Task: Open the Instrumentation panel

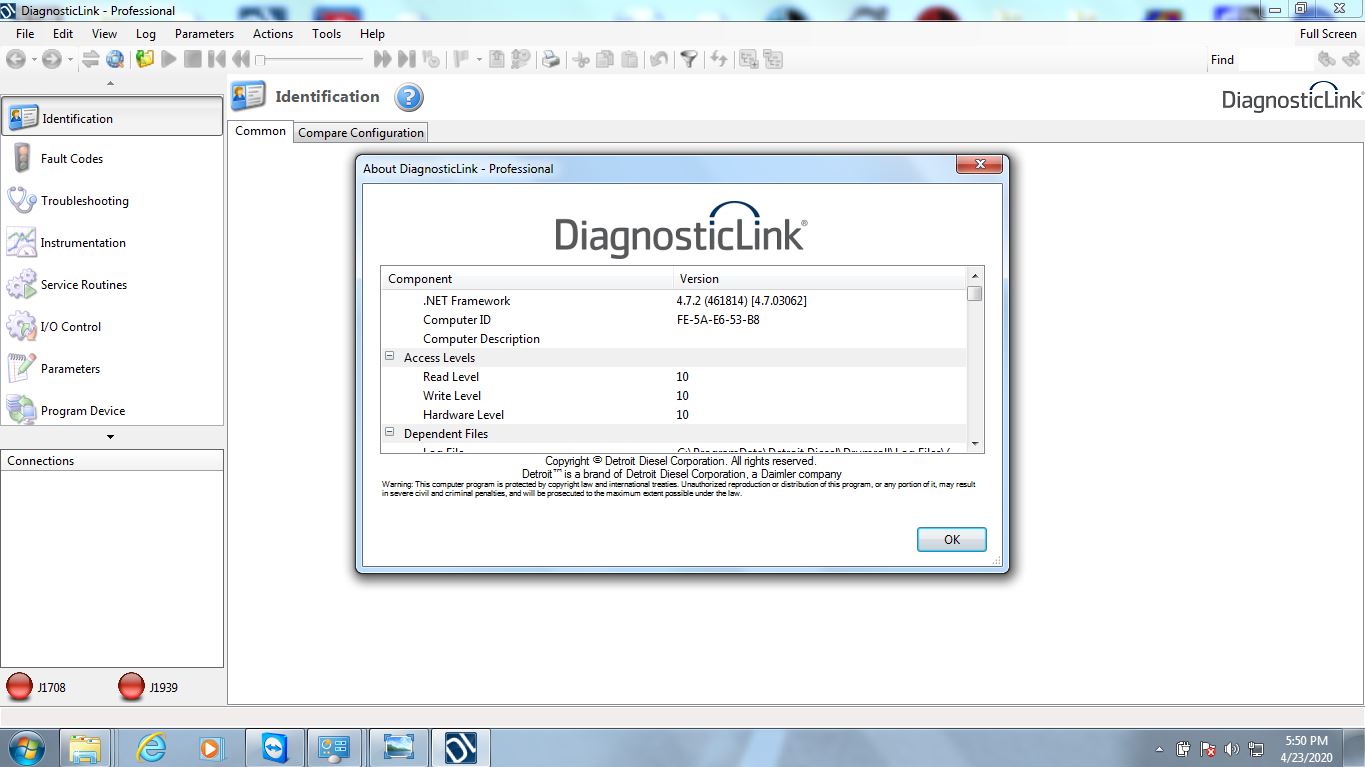Action: pyautogui.click(x=112, y=242)
